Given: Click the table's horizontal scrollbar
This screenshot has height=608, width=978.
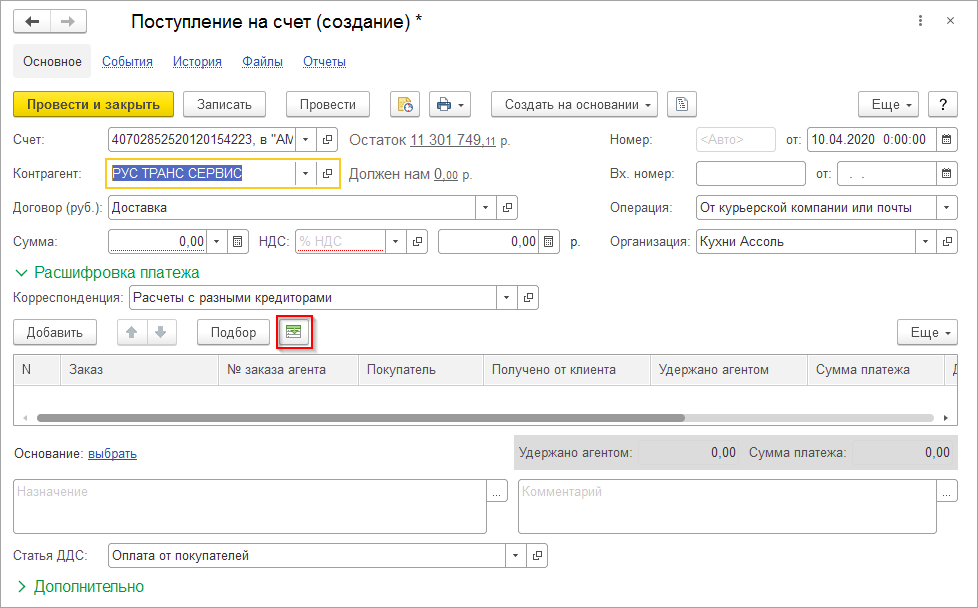Looking at the screenshot, I should (x=360, y=418).
